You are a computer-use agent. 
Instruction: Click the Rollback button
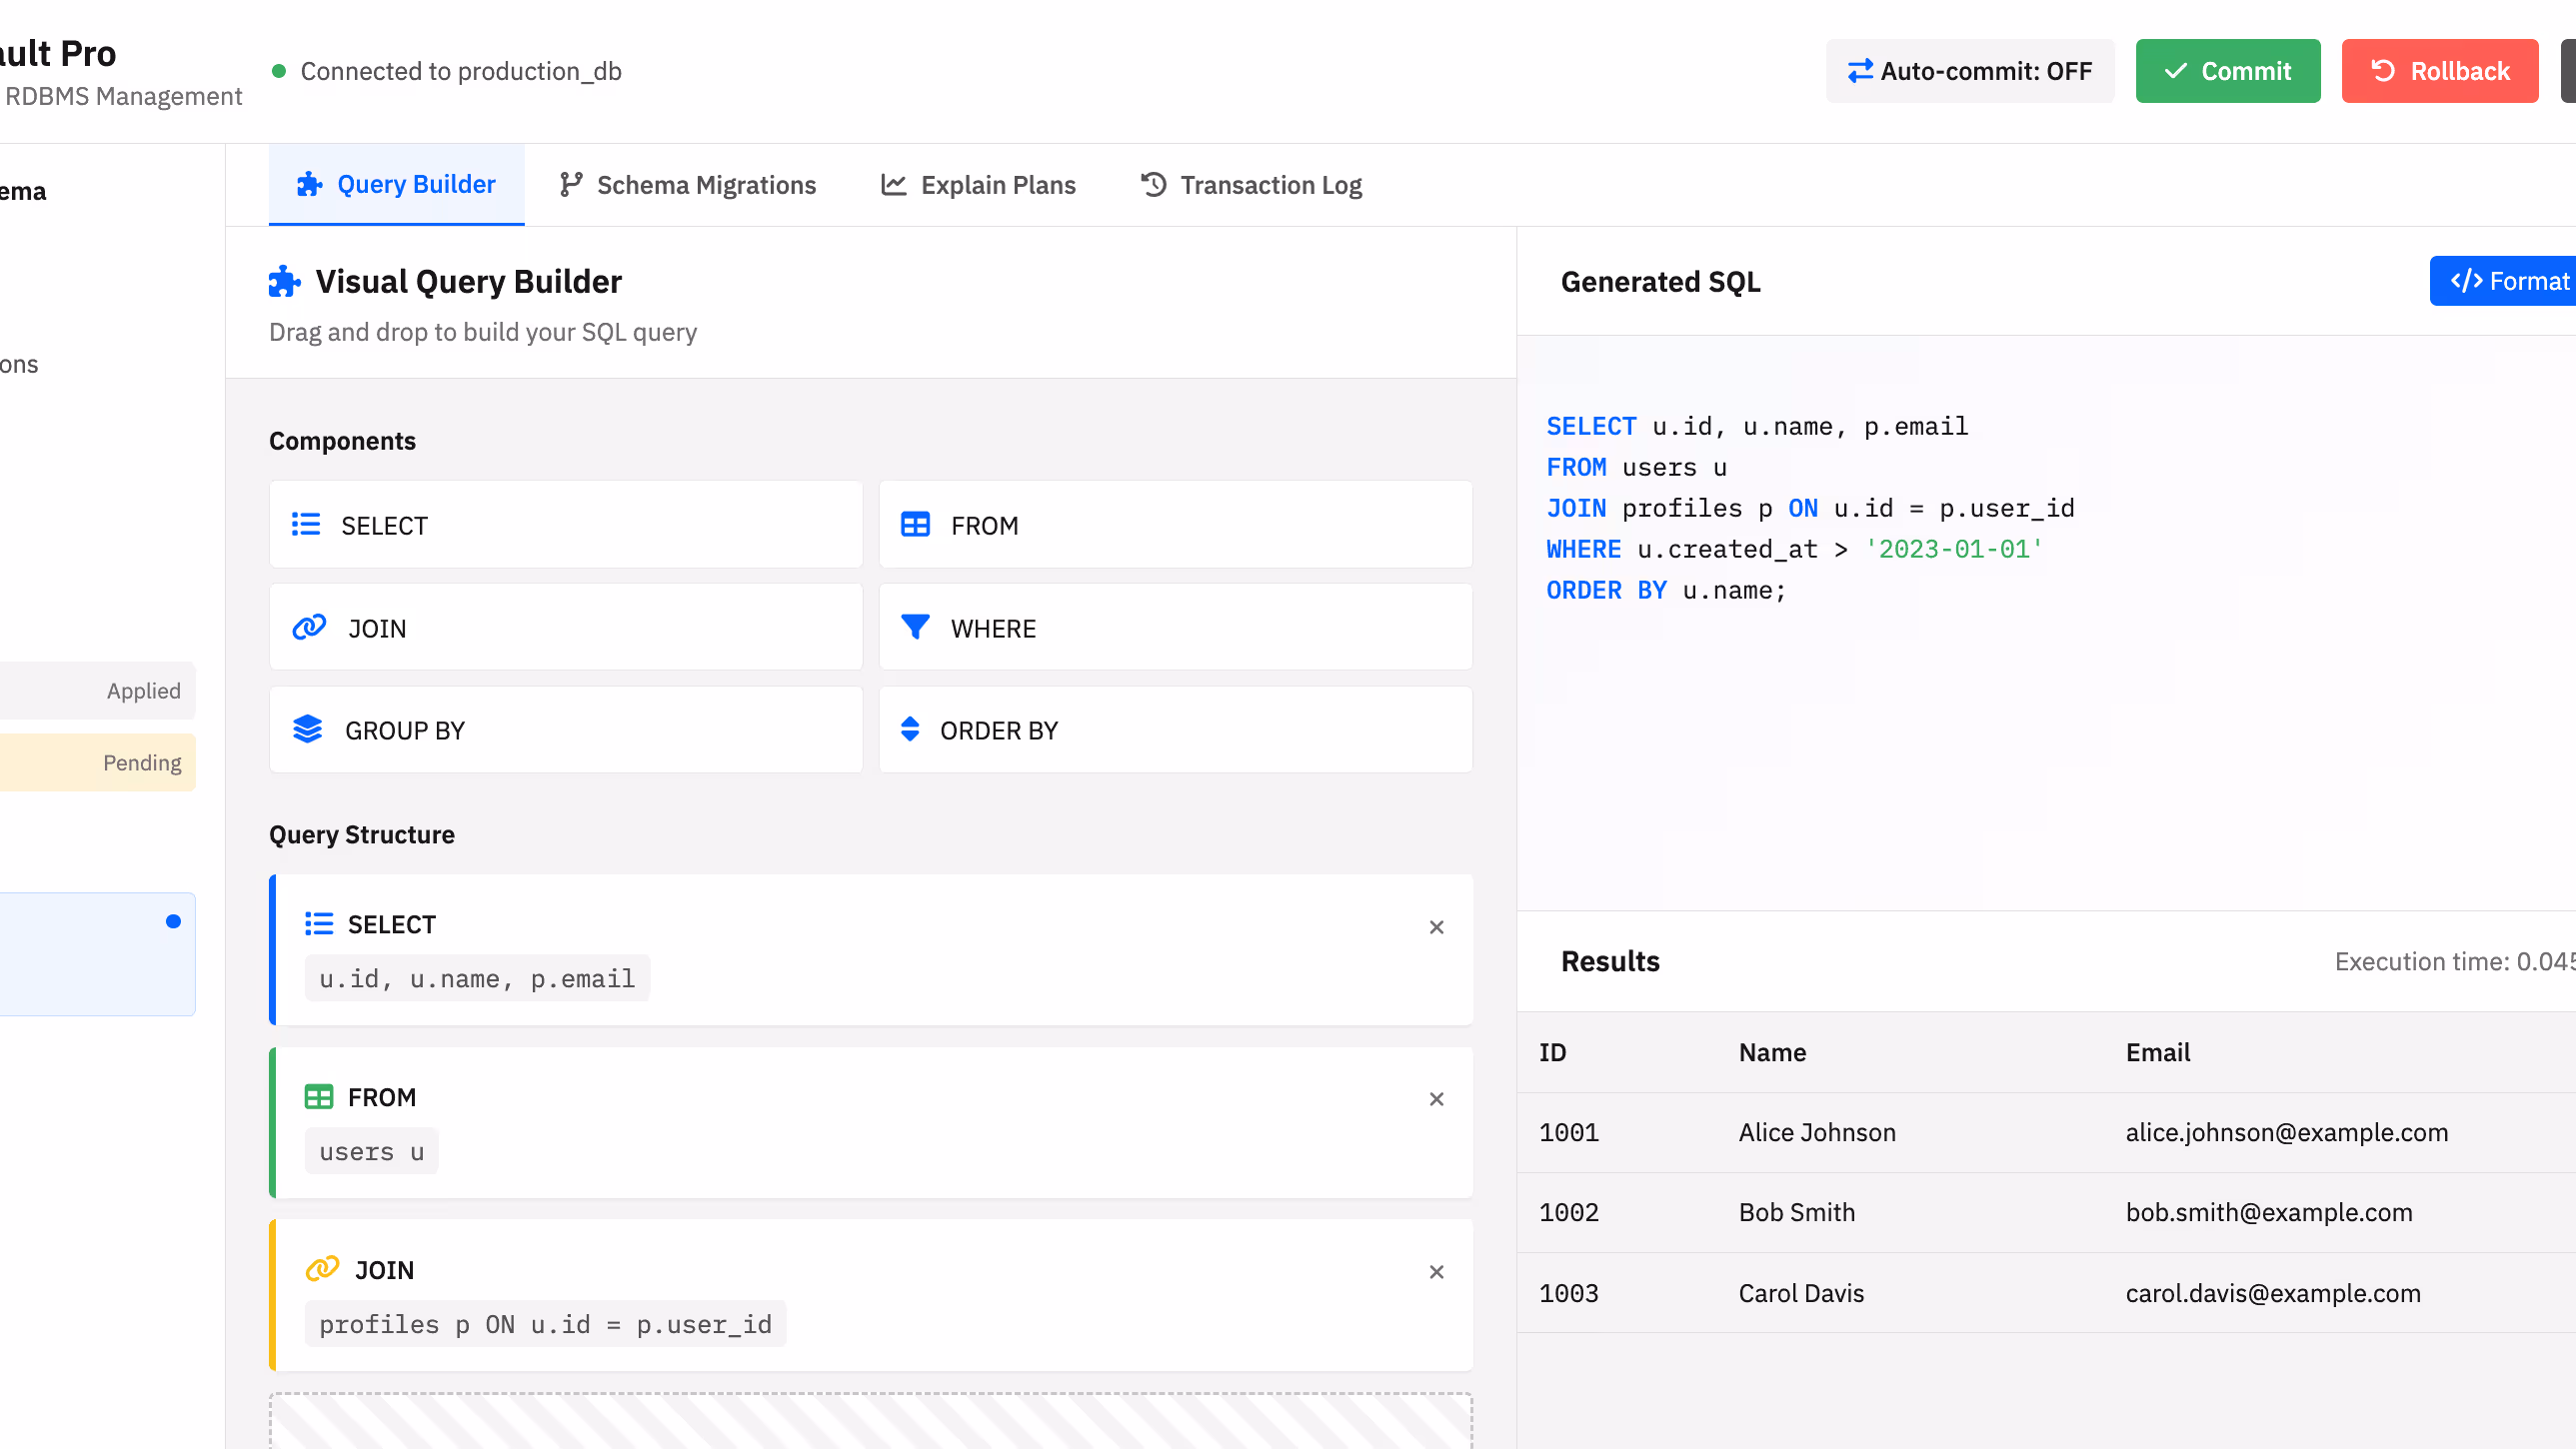point(2440,70)
